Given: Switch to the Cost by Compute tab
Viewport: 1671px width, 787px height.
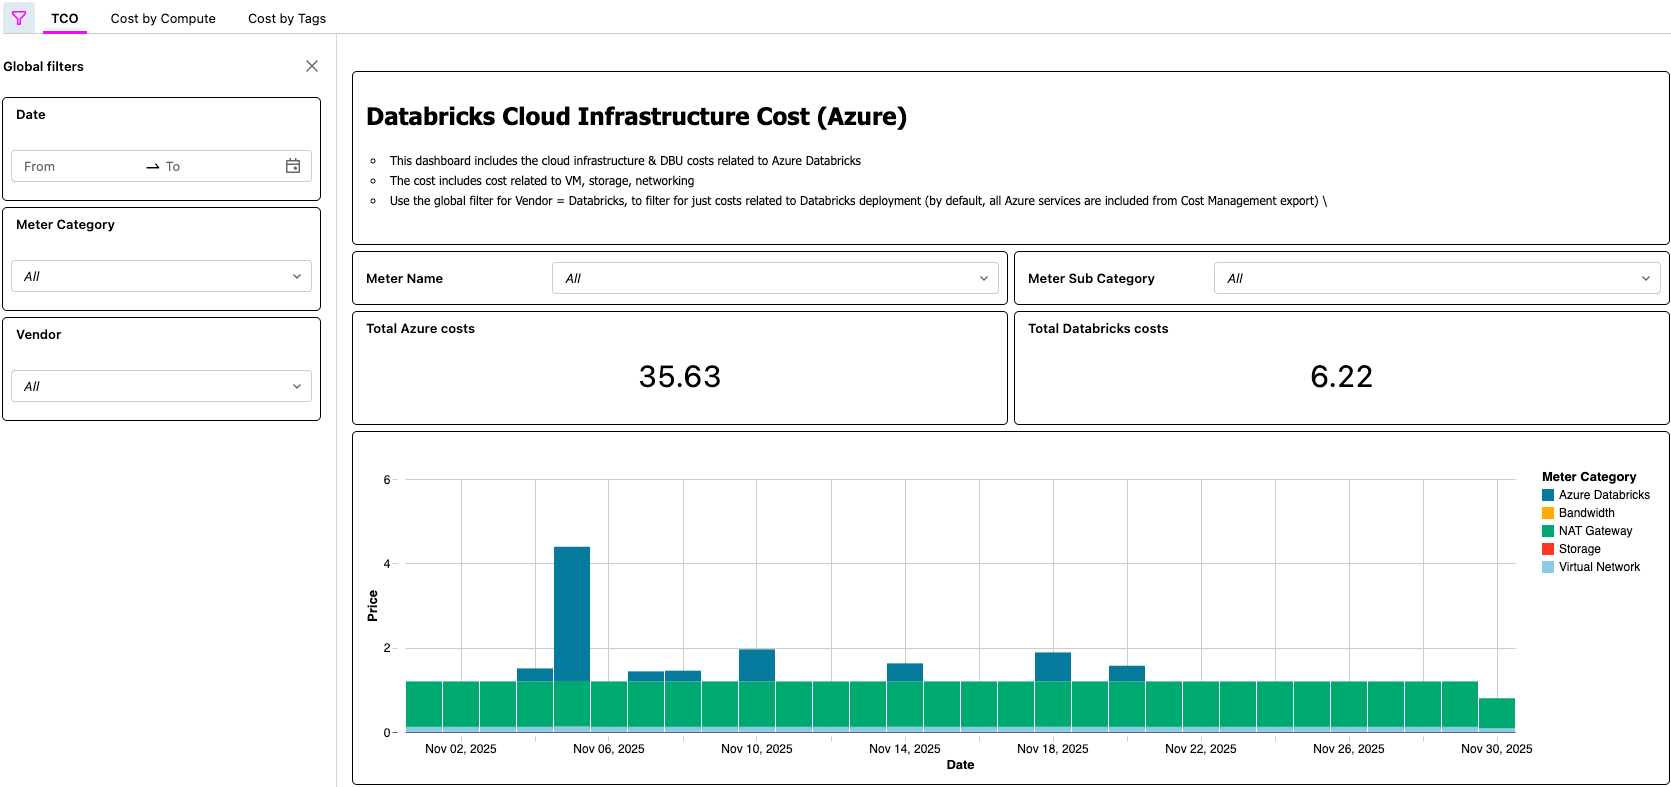Looking at the screenshot, I should point(163,18).
